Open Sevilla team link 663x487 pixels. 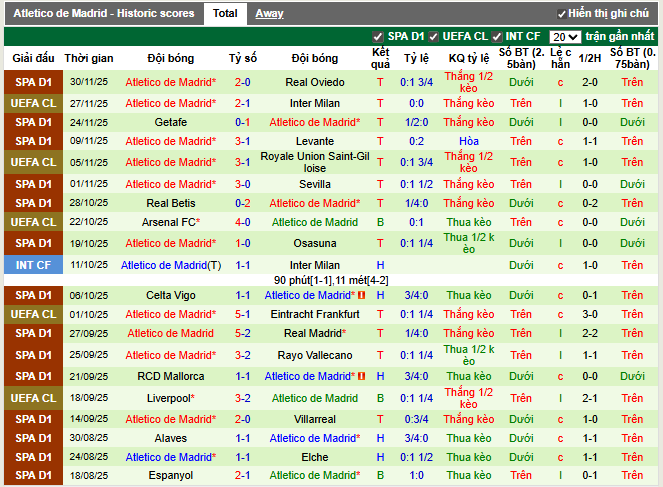pos(315,184)
